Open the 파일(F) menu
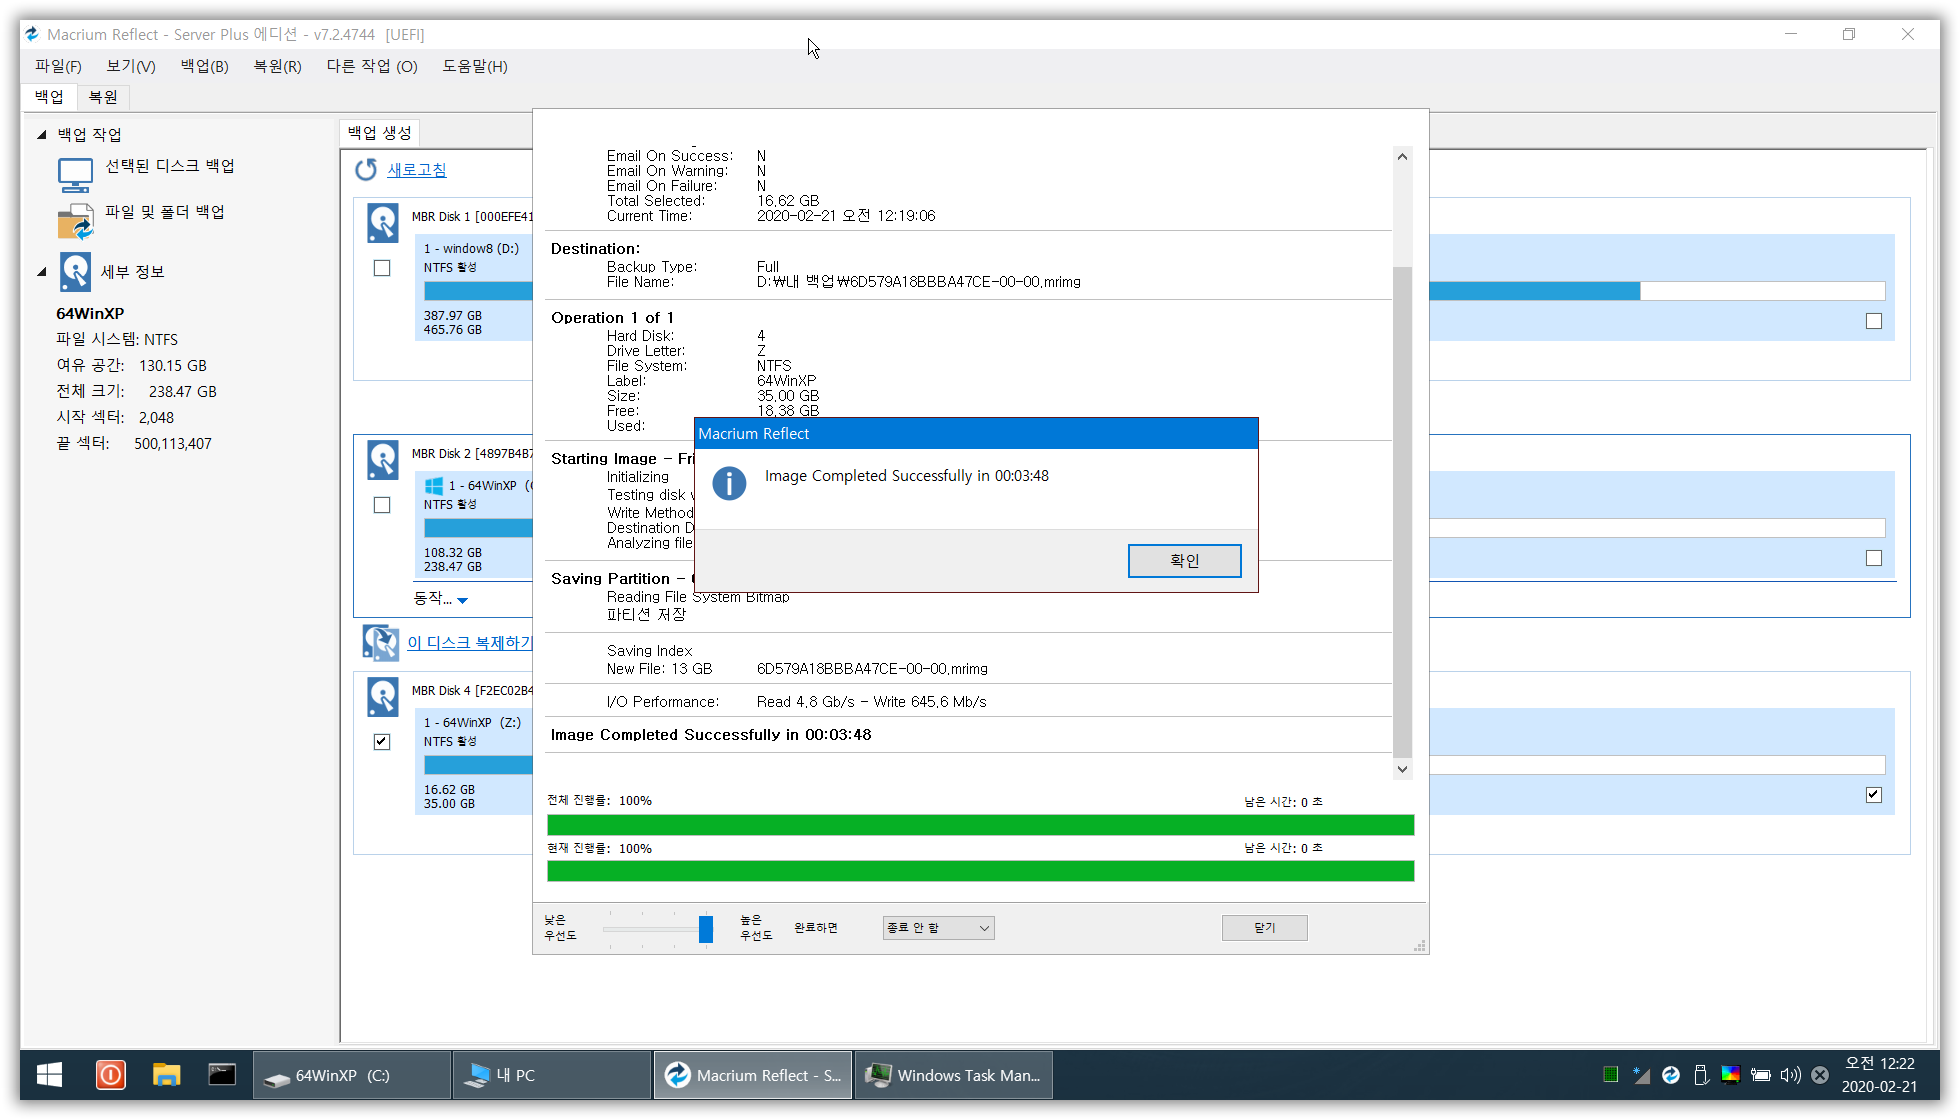This screenshot has width=1960, height=1120. pyautogui.click(x=58, y=66)
